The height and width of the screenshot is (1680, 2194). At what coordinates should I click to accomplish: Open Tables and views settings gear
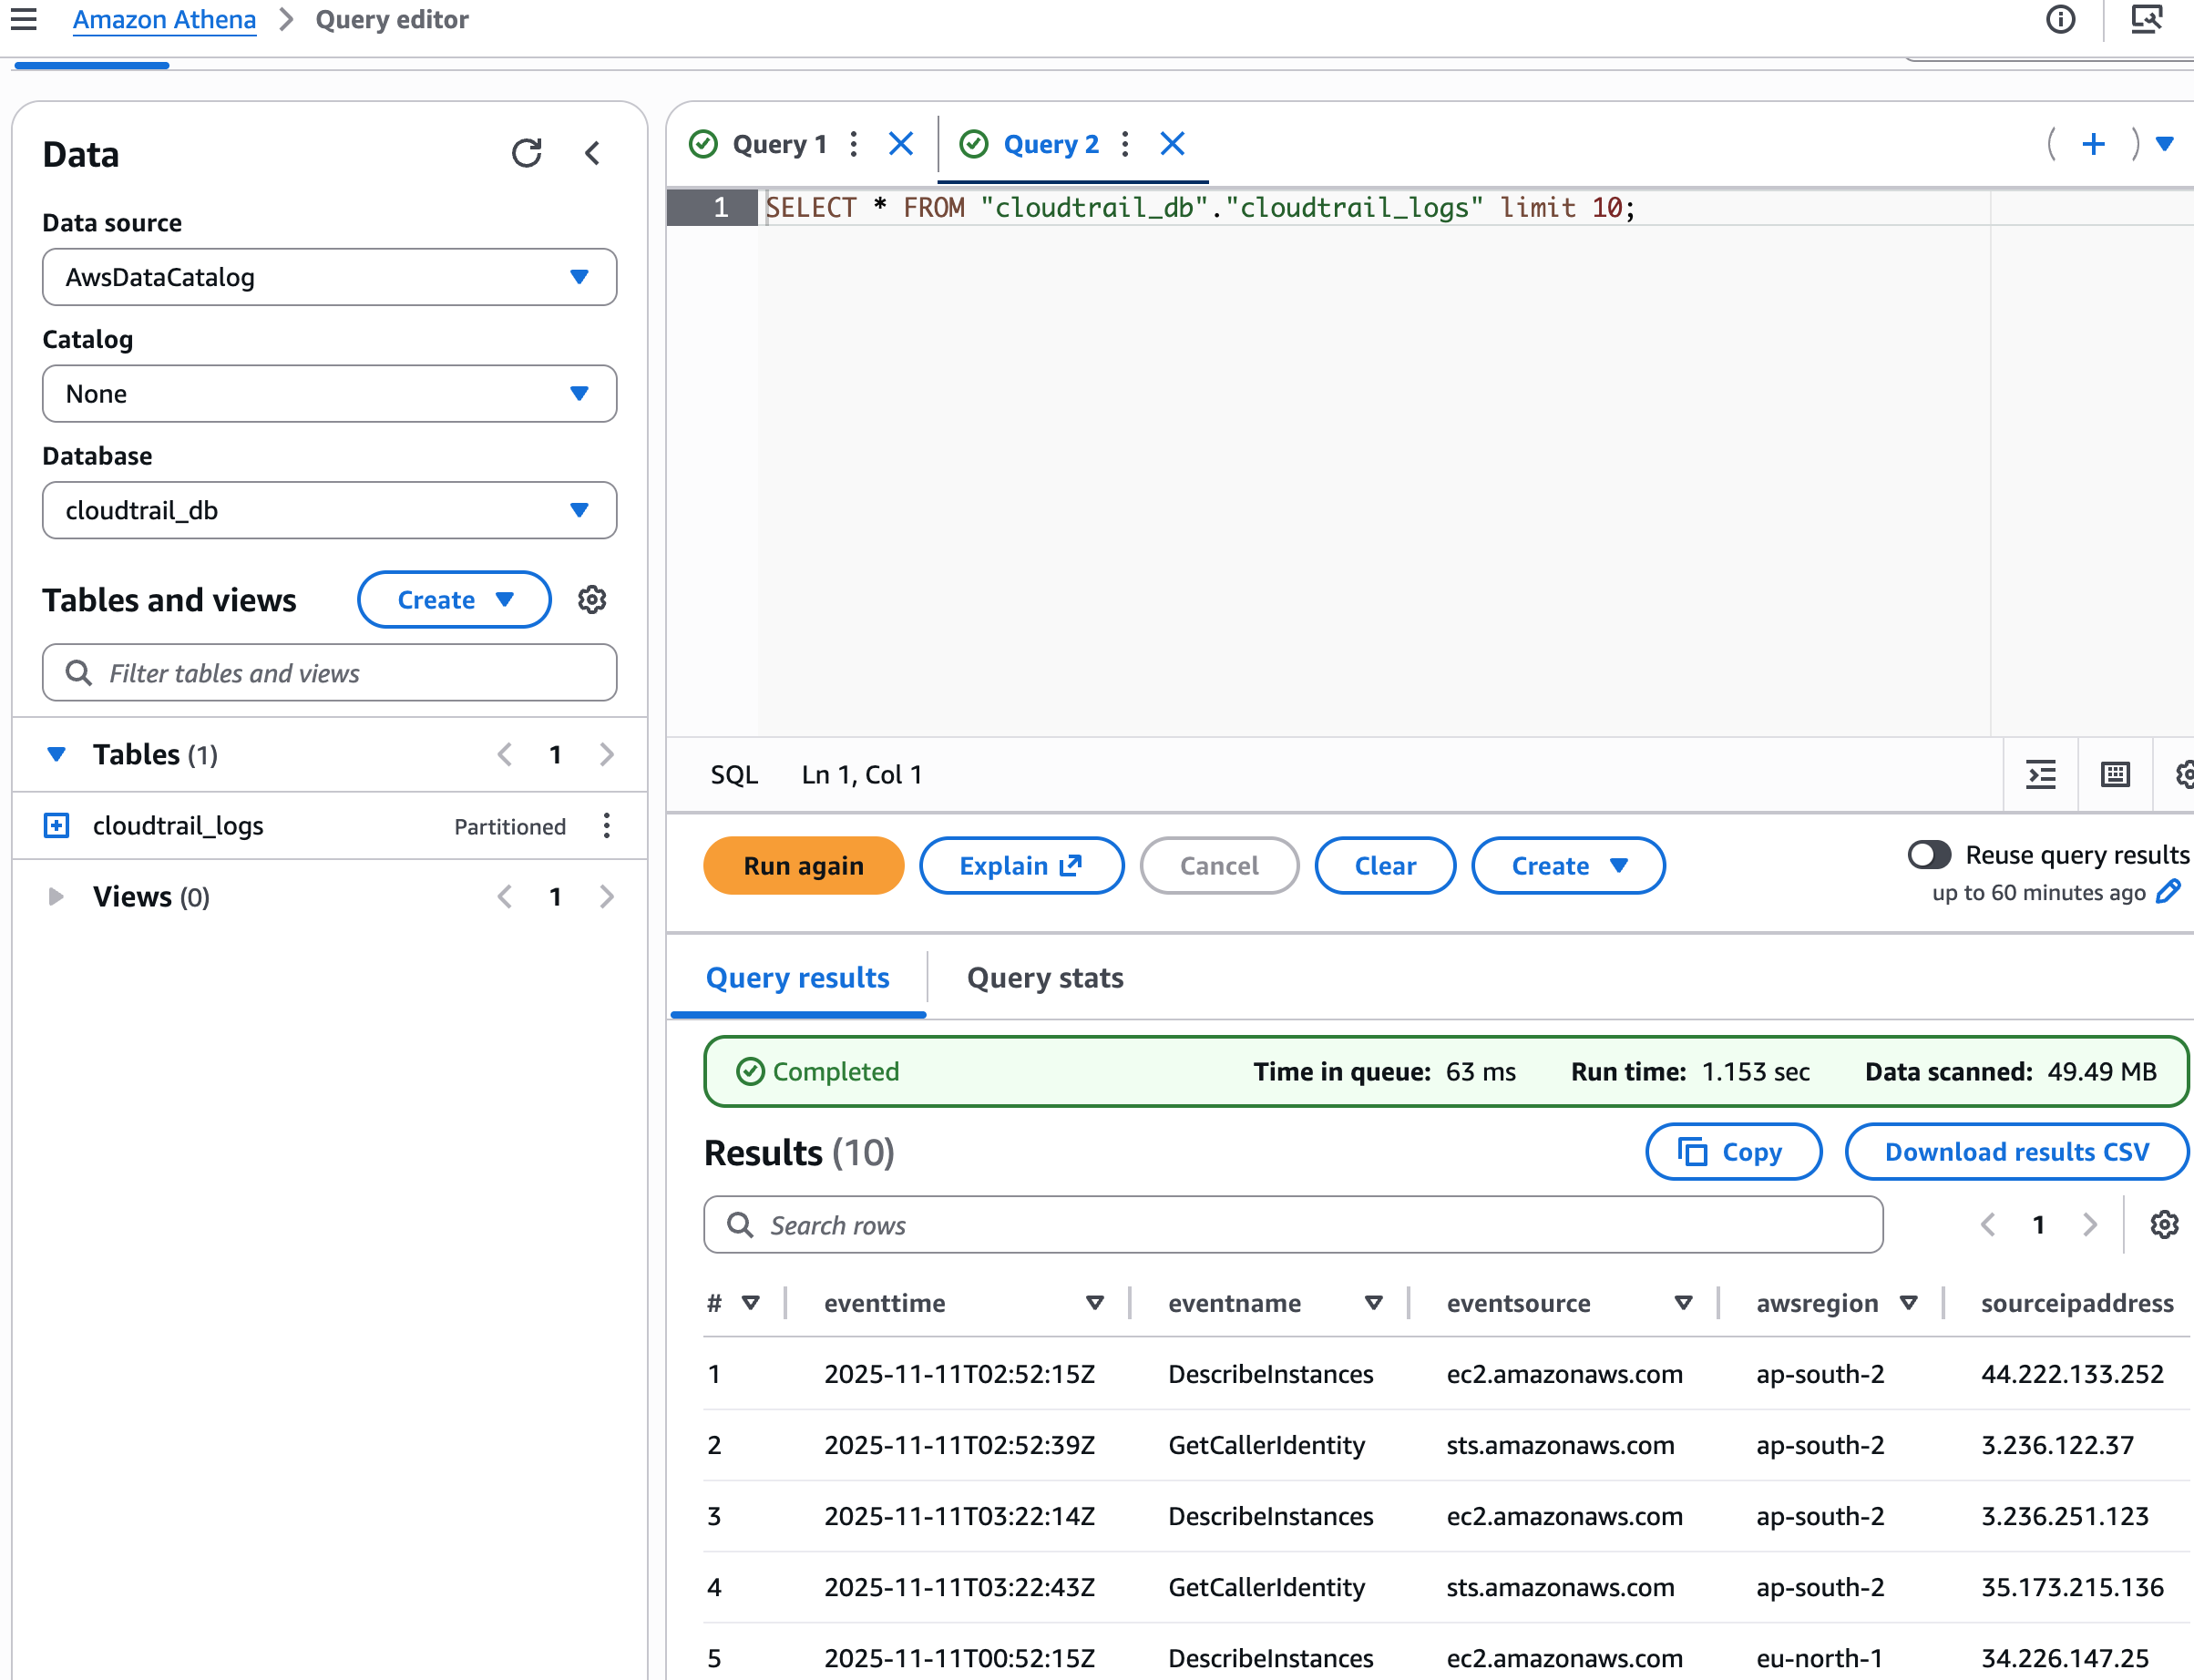592,600
